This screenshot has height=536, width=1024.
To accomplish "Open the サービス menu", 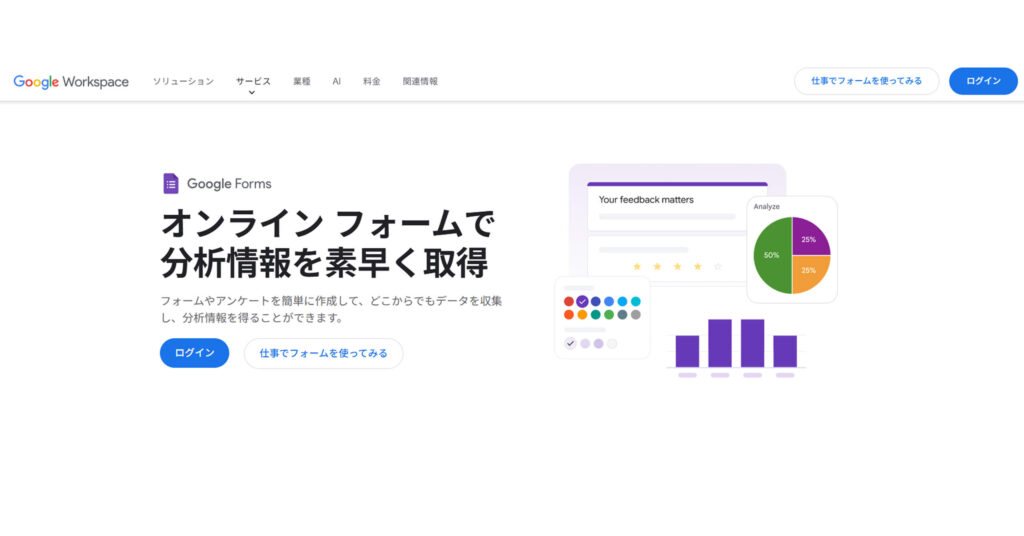I will tap(253, 82).
